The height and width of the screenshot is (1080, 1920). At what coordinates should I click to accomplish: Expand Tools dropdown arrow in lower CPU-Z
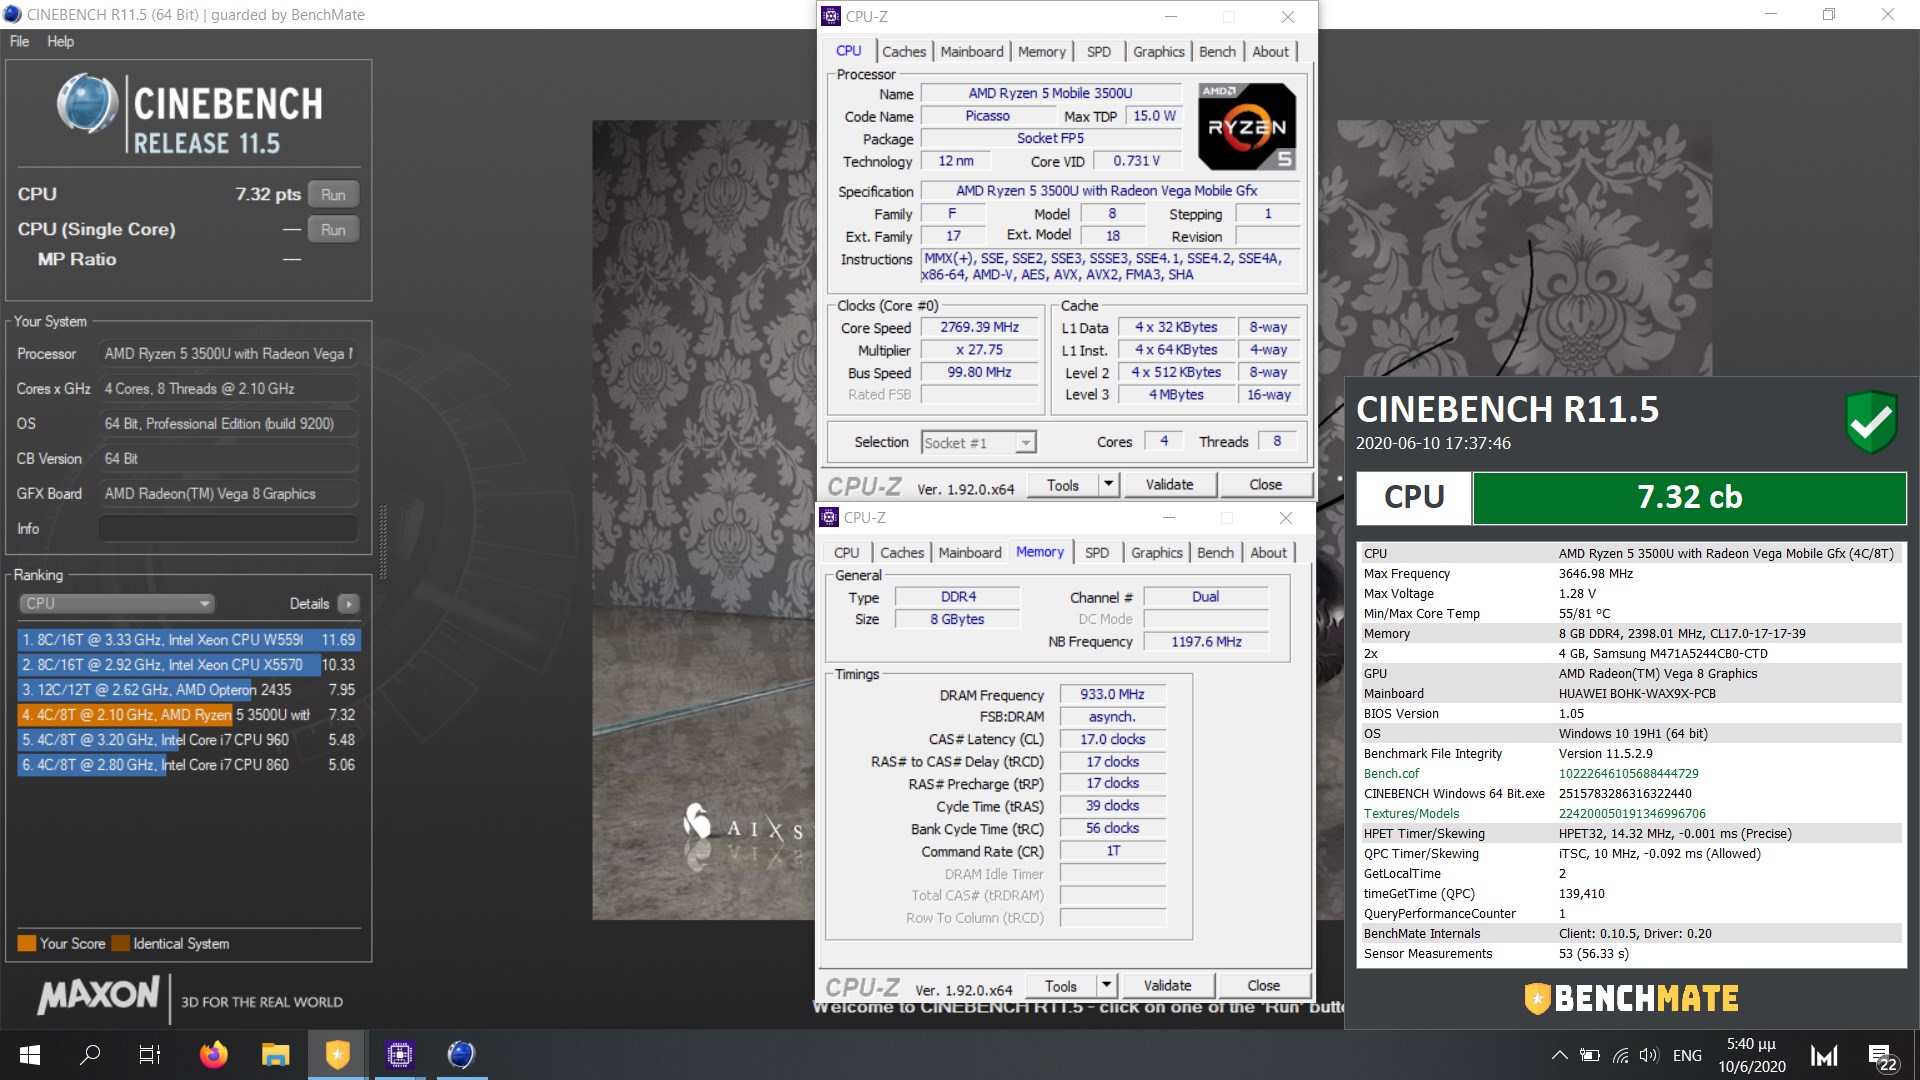[x=1106, y=986]
